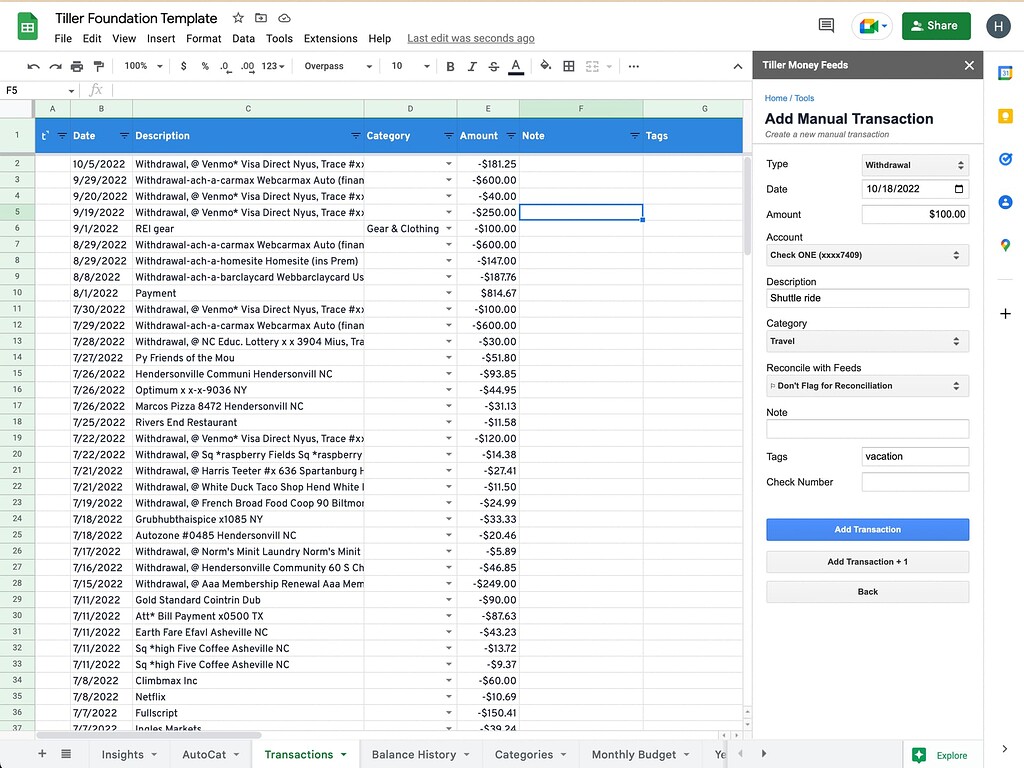Open the Home link in Tiller panel
Image resolution: width=1024 pixels, height=768 pixels.
(x=778, y=98)
